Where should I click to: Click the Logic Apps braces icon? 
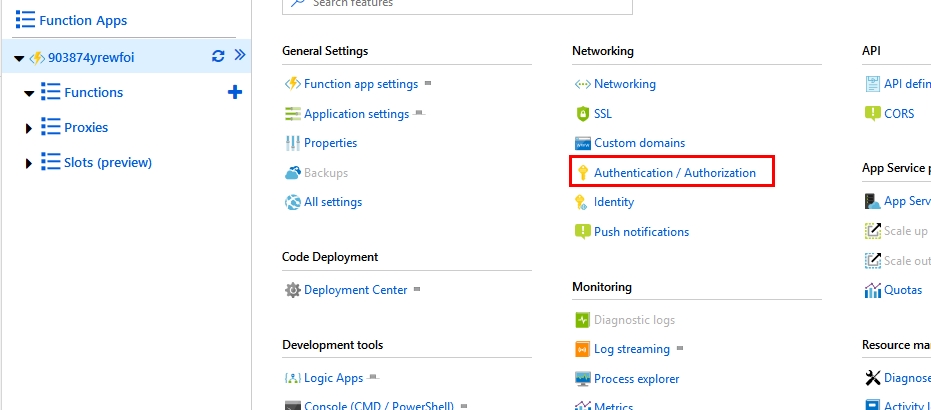pyautogui.click(x=293, y=378)
